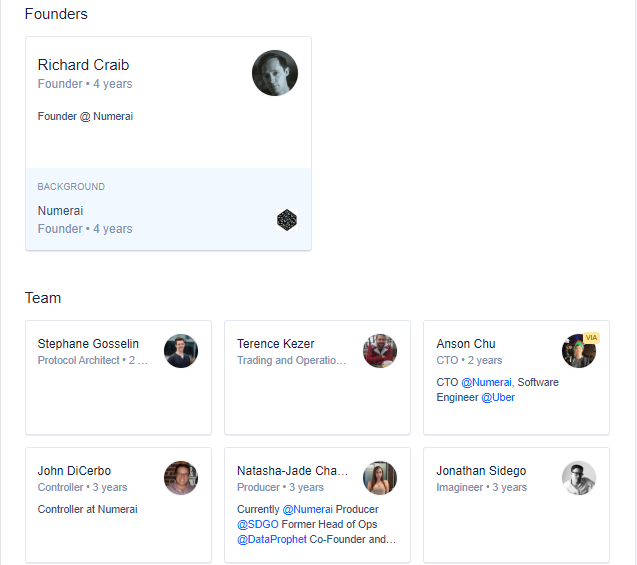
Task: Open John DiCerbo's profile photo
Action: (181, 478)
